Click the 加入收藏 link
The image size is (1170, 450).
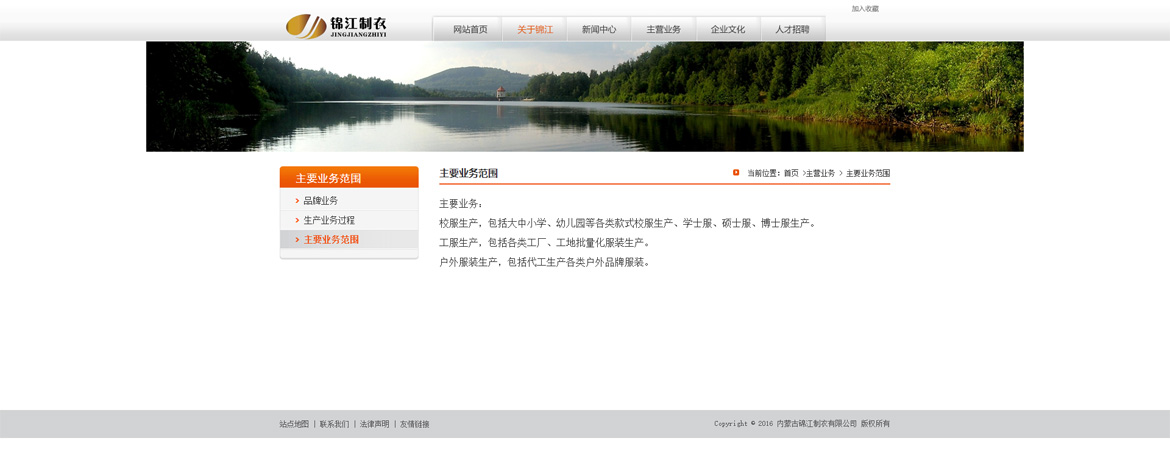pos(865,9)
